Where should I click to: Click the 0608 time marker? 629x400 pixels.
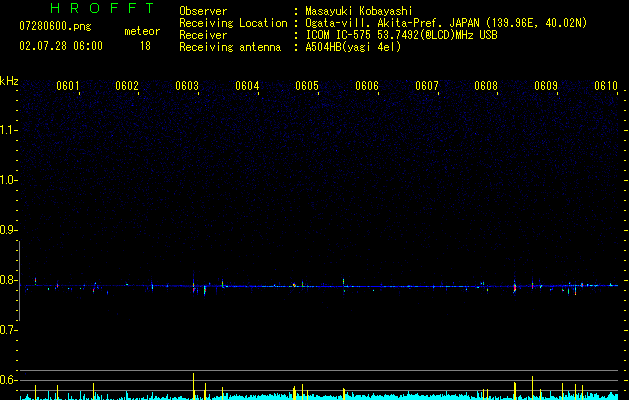(486, 86)
